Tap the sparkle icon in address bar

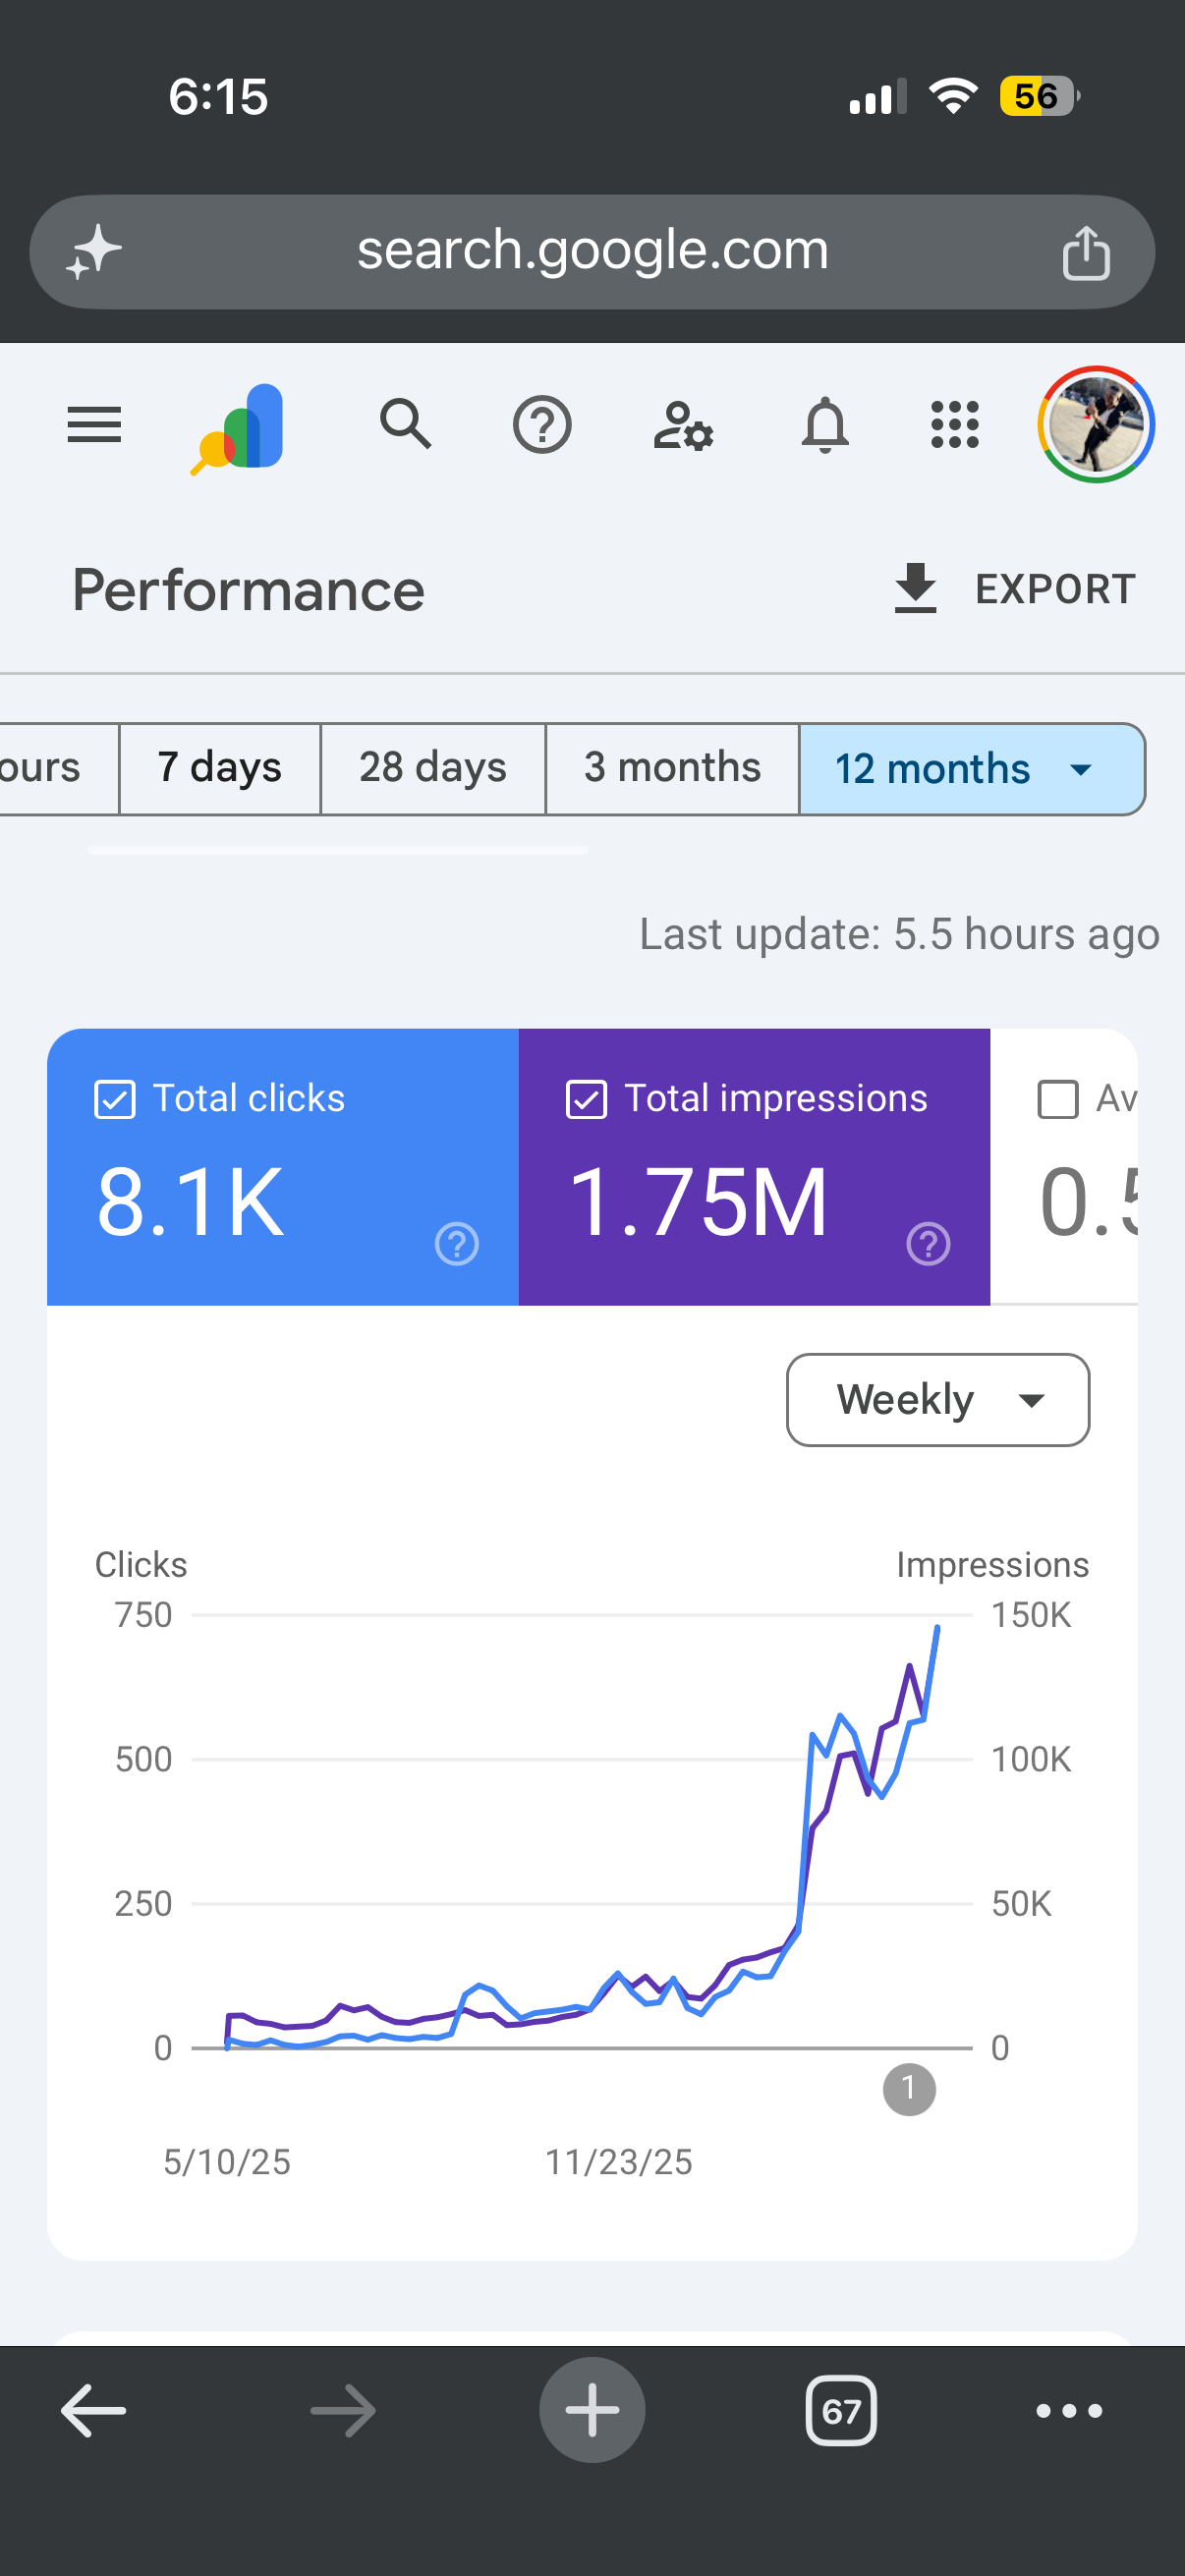(94, 252)
